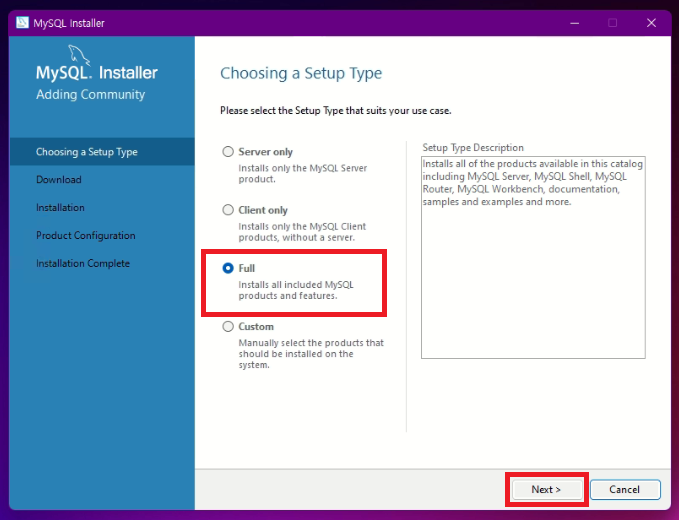Click the 'MySQL Installer' window title text

tap(69, 23)
